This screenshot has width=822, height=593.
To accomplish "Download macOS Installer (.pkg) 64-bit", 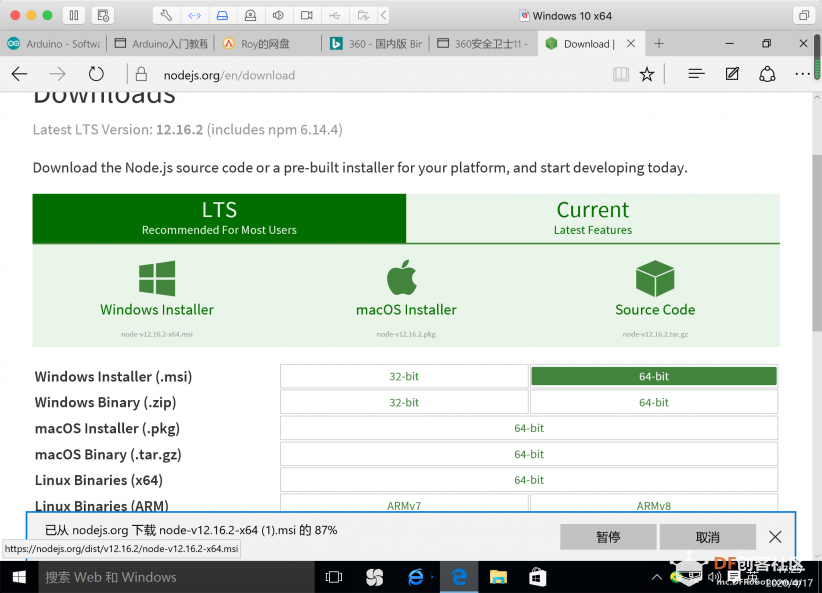I will (529, 428).
